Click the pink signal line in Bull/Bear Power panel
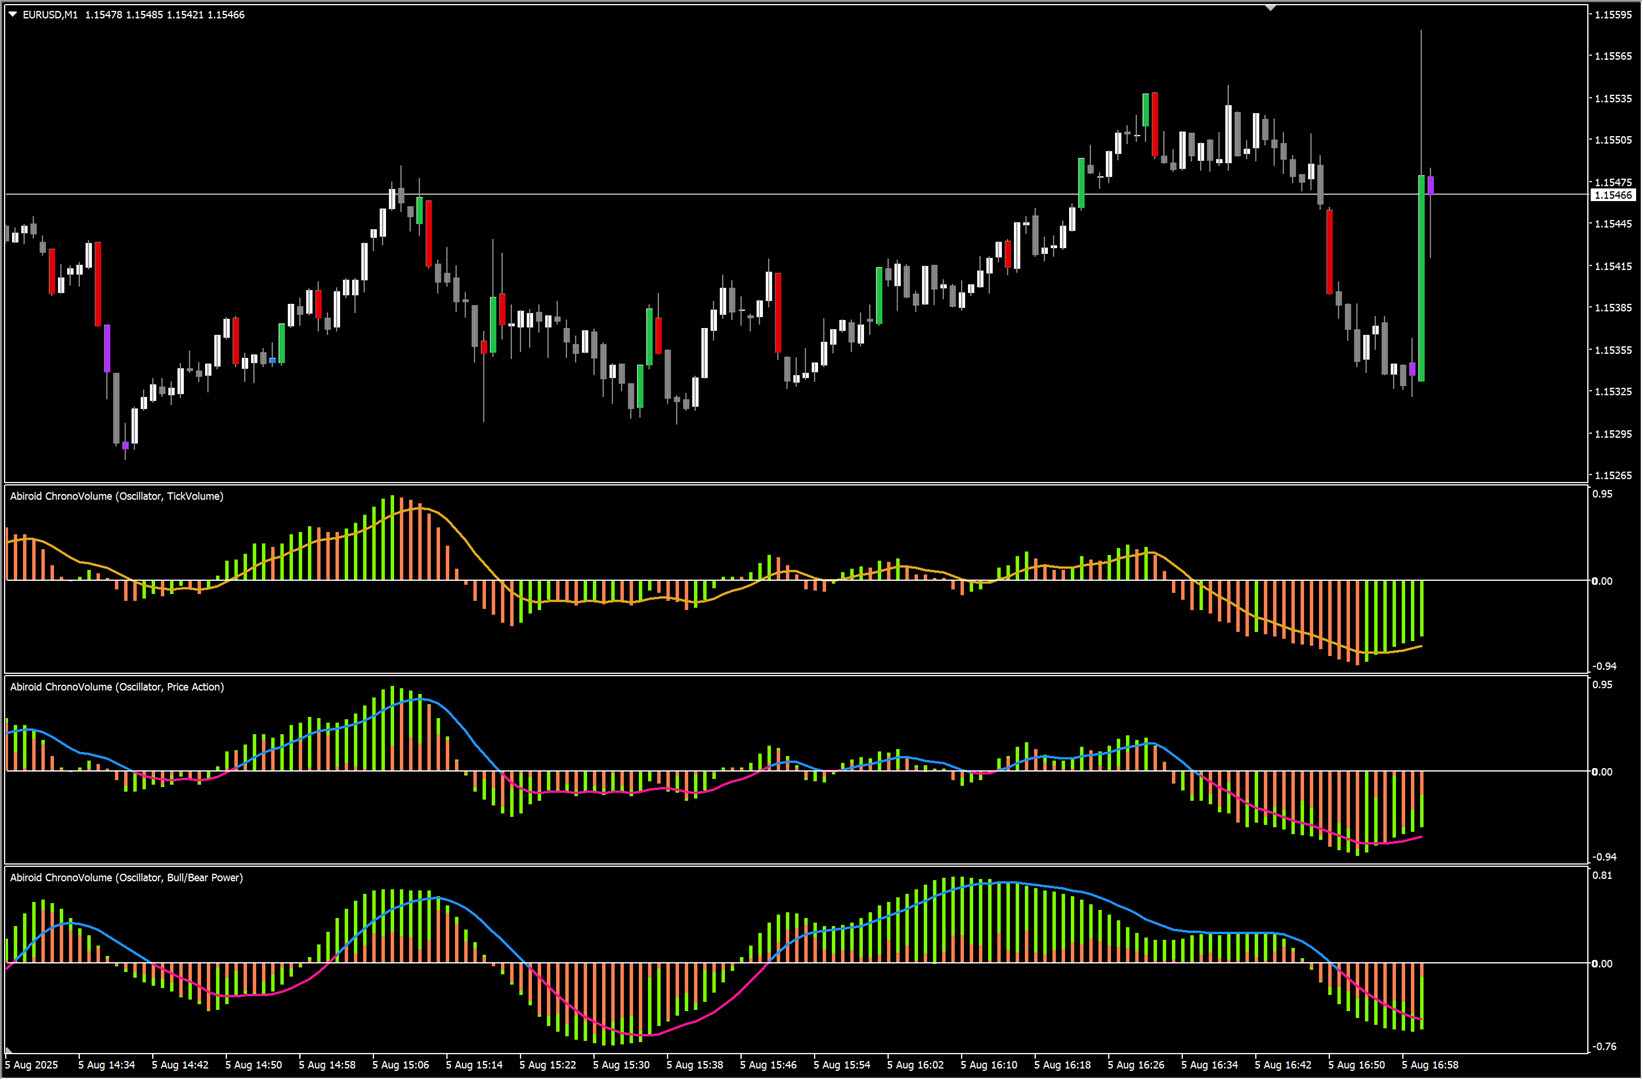Screen dimensions: 1643x1080 click(640, 1034)
